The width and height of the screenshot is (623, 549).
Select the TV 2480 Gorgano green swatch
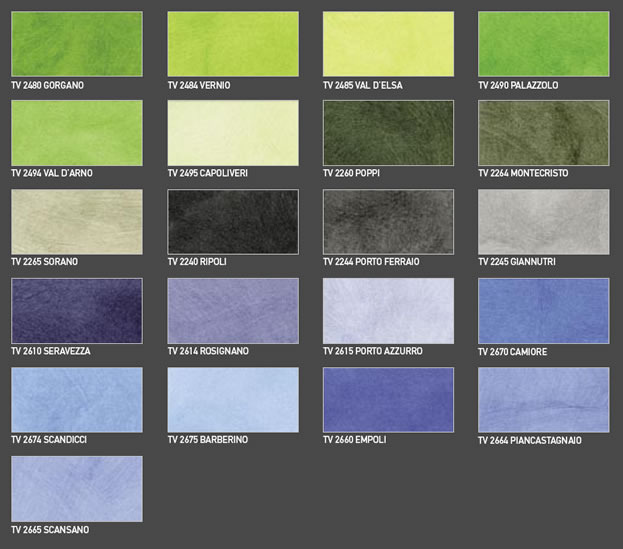77,44
